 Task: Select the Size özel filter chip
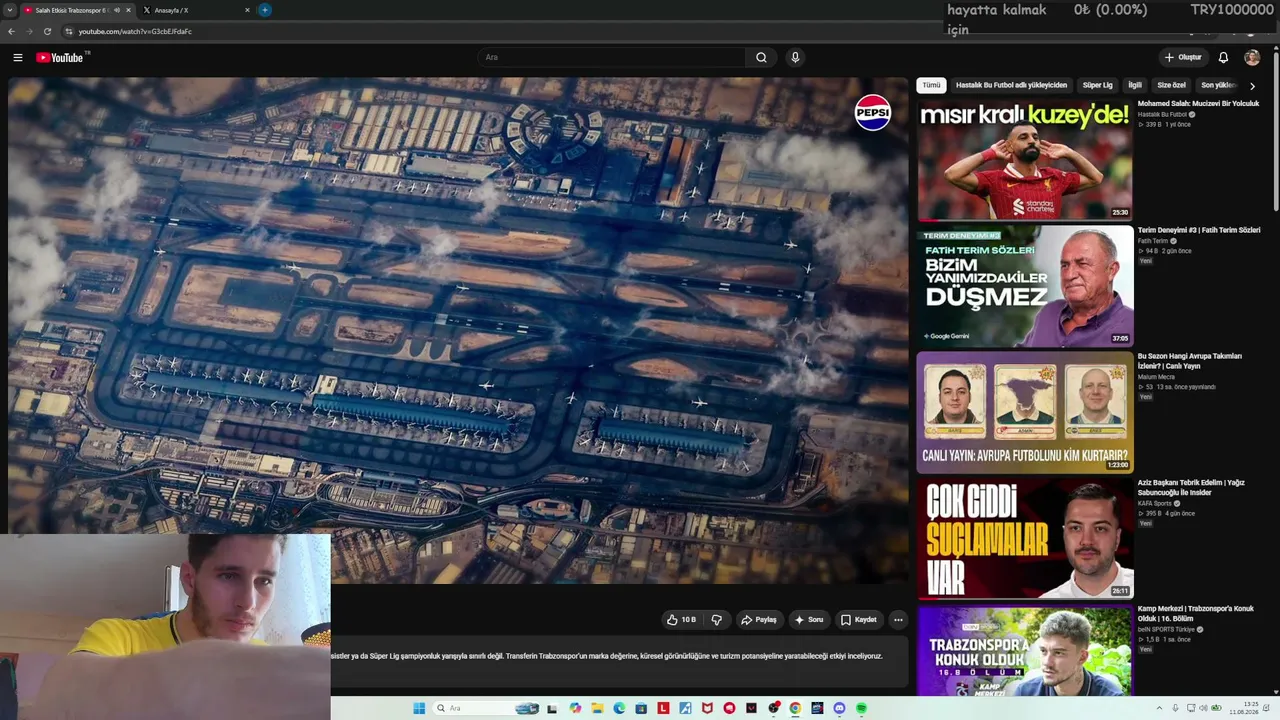tap(1171, 85)
